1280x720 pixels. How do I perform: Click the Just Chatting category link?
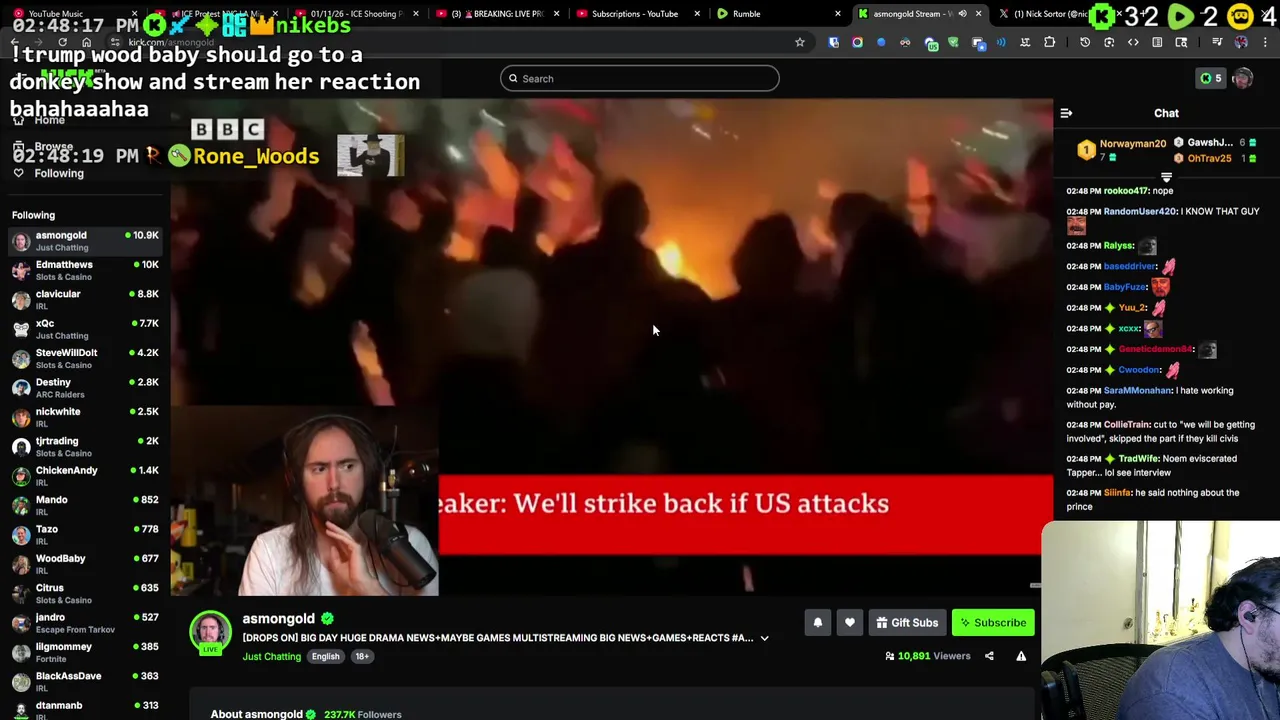[271, 656]
